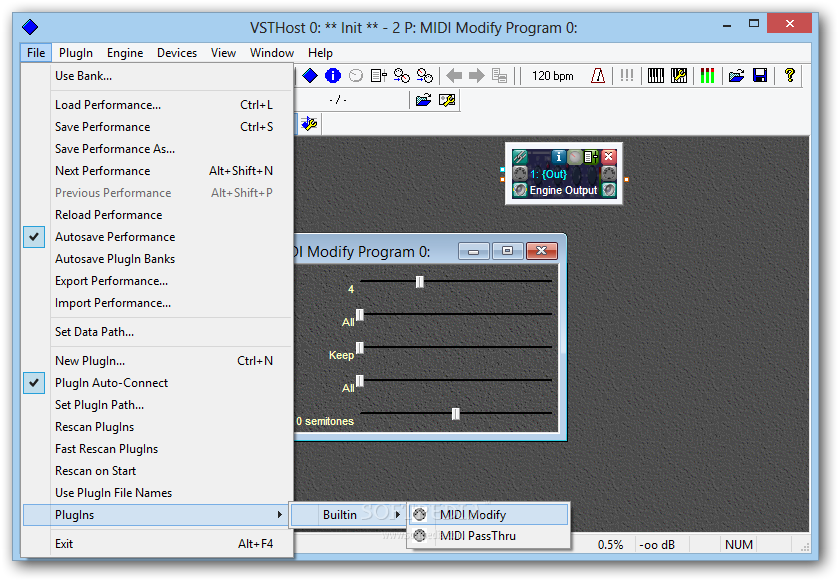This screenshot has height=581, width=839.
Task: Click the left-side speaker icon on Engine Output module
Action: coord(520,190)
